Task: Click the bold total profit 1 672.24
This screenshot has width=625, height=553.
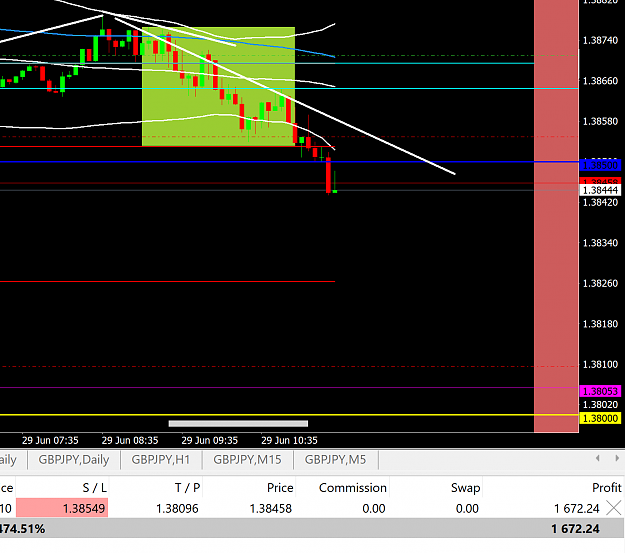Action: 576,529
